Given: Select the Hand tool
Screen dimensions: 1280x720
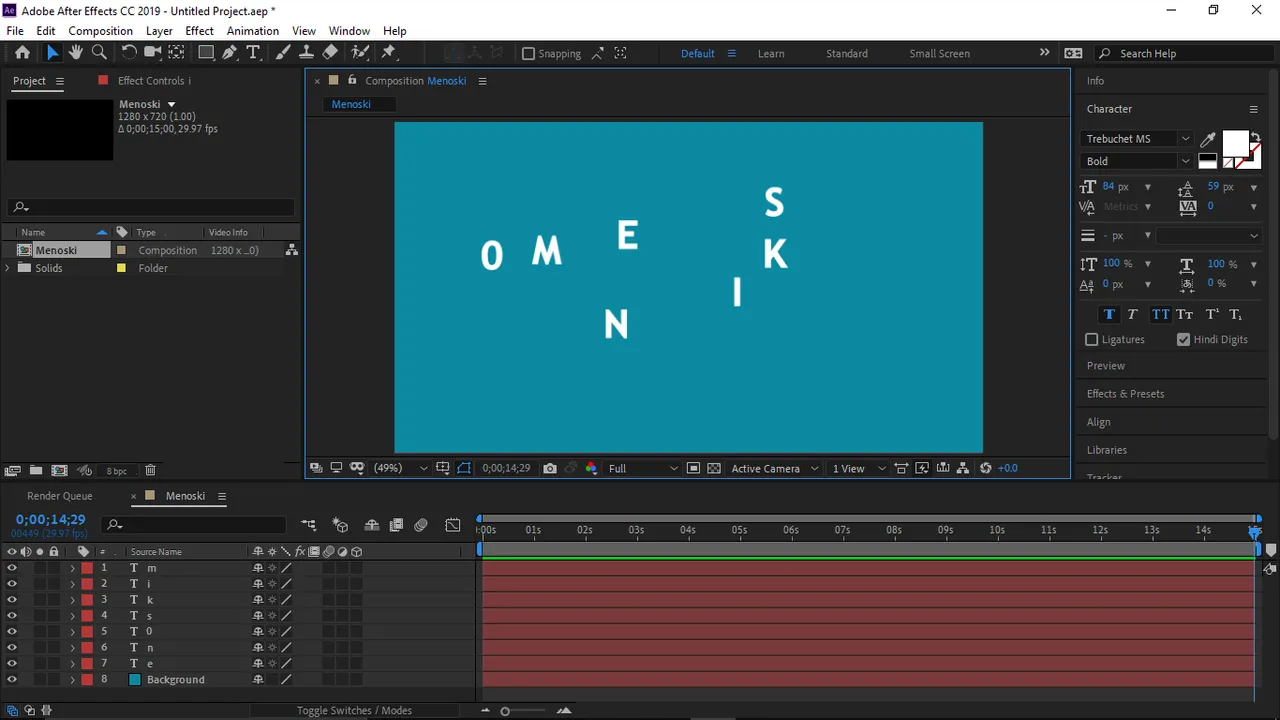Looking at the screenshot, I should click(x=75, y=53).
